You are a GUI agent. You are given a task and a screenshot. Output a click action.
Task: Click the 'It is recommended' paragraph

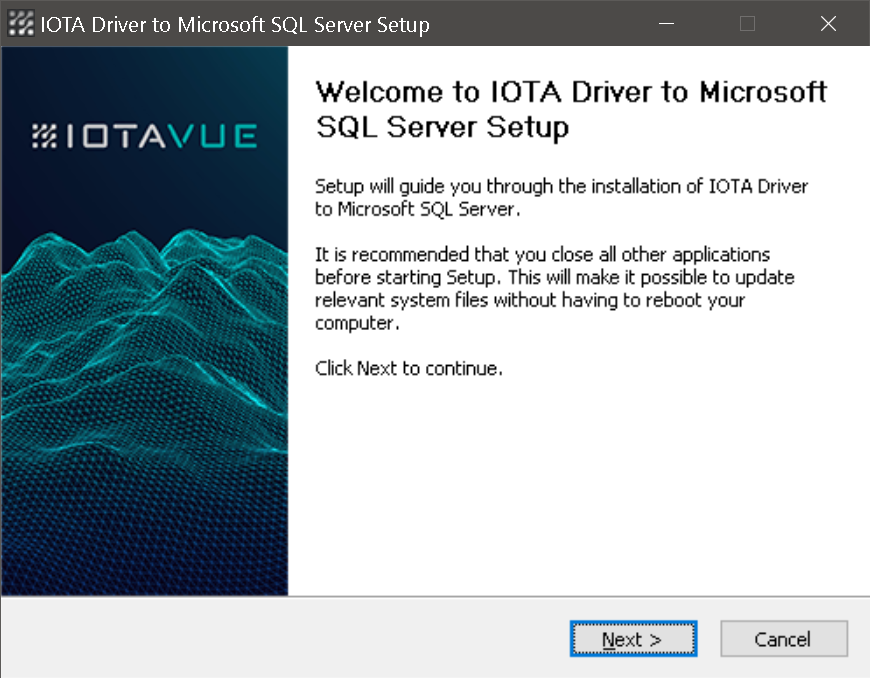point(554,289)
